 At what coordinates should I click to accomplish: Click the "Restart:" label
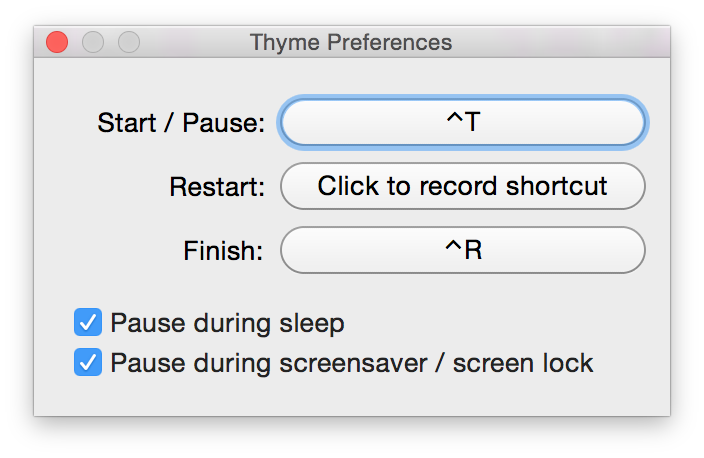[x=217, y=187]
